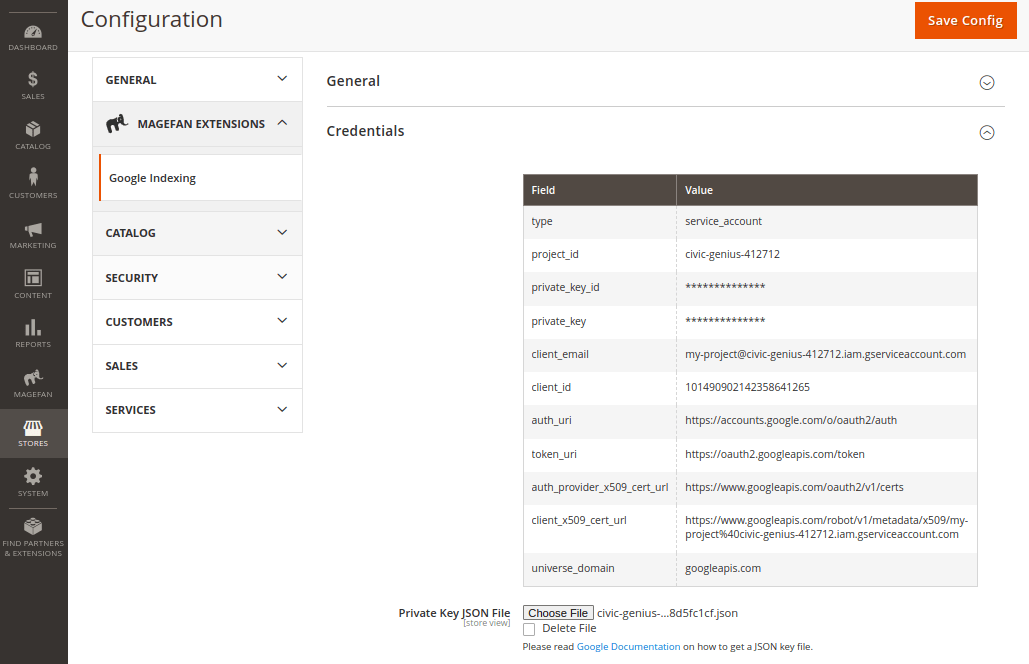Click the Delete File label text

point(569,628)
